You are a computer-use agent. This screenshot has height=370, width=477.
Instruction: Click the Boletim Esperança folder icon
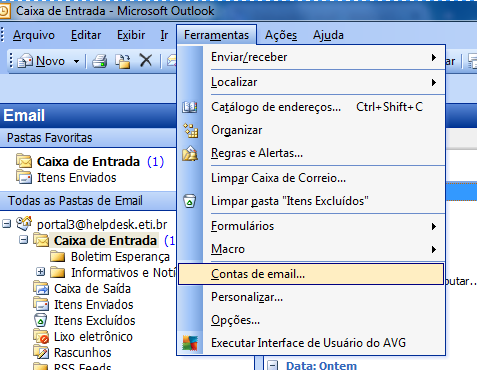(x=58, y=257)
